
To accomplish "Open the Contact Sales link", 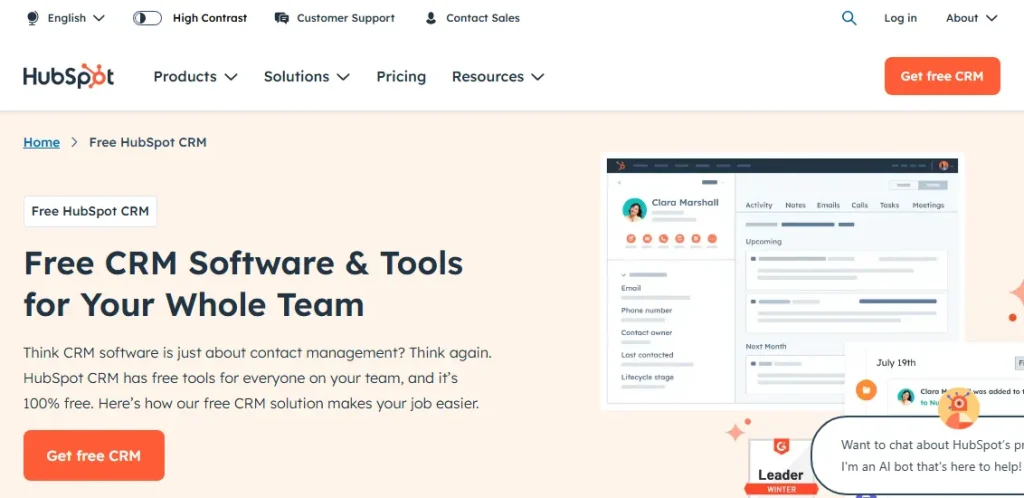I will pos(483,18).
